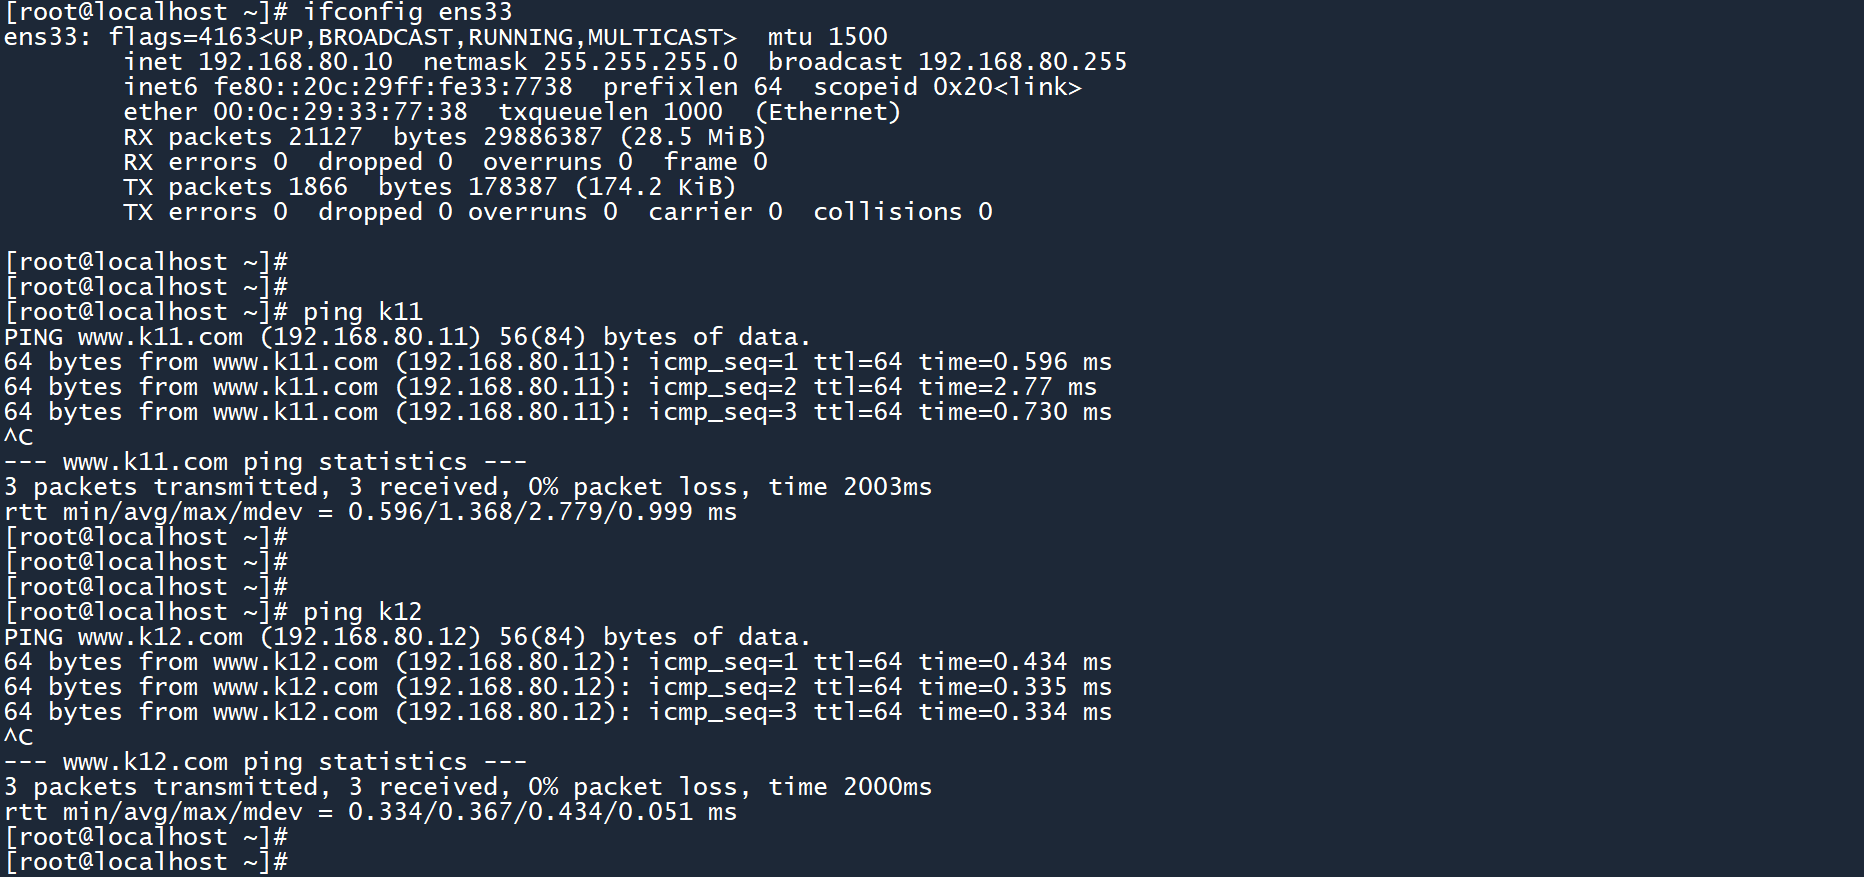Click the '(Ethernet)' label
The width and height of the screenshot is (1864, 877).
tap(827, 112)
